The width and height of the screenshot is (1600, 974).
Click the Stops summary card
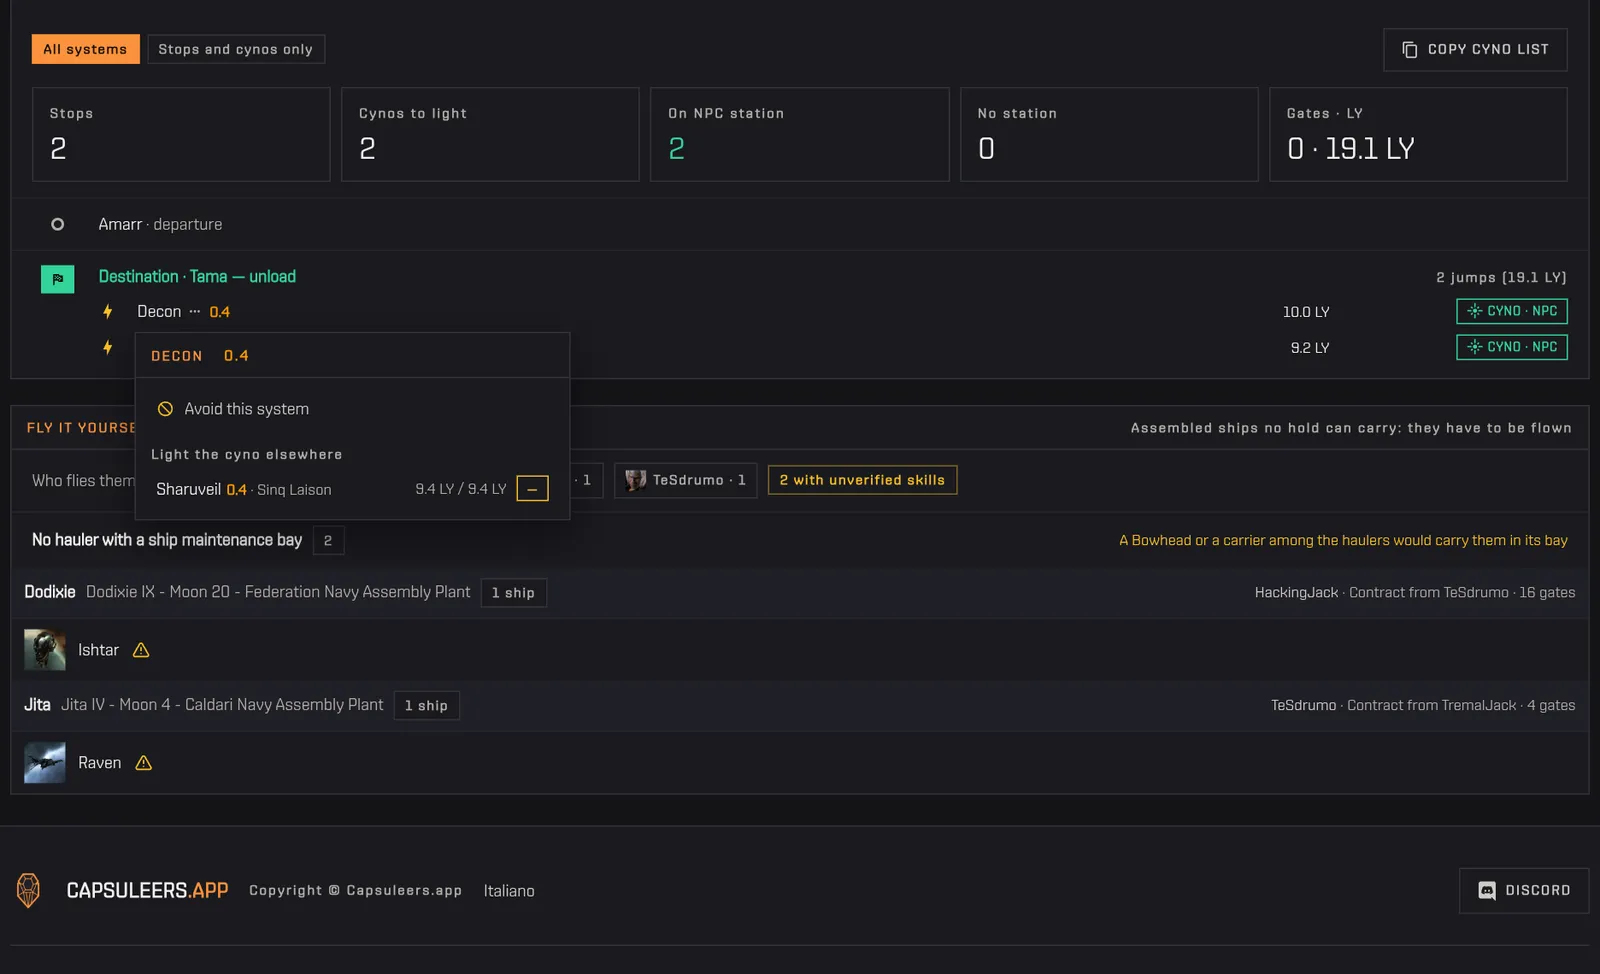pos(181,134)
